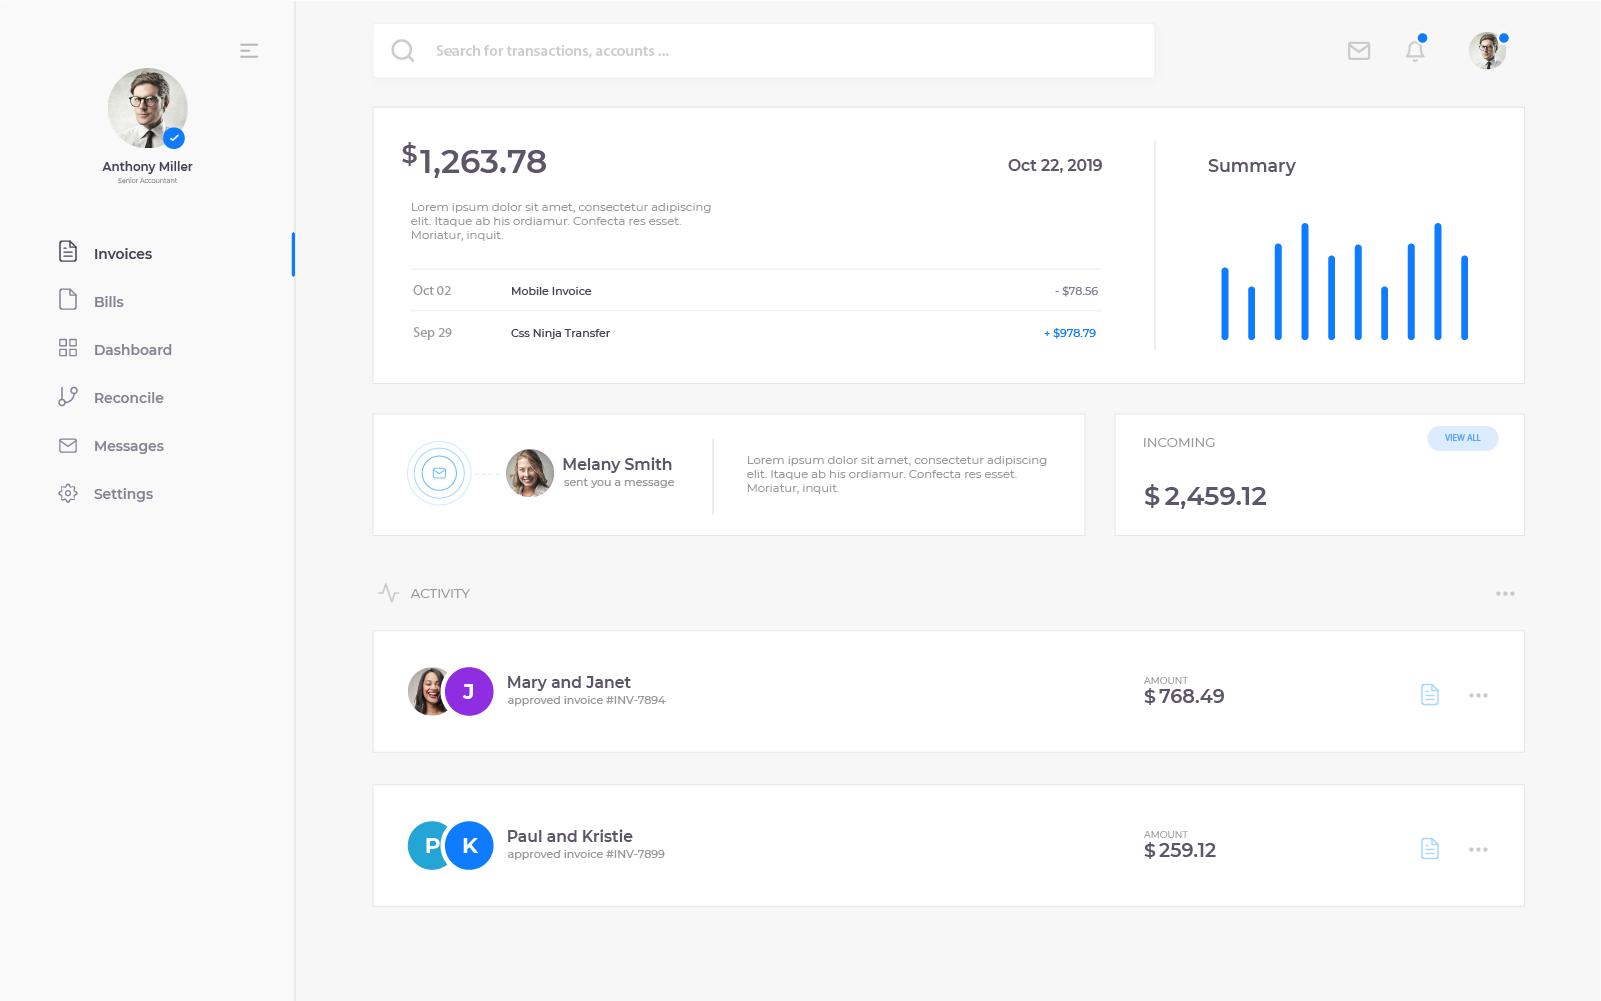View invoice document for Paul and Kristie
This screenshot has height=1001, width=1601.
click(1430, 849)
